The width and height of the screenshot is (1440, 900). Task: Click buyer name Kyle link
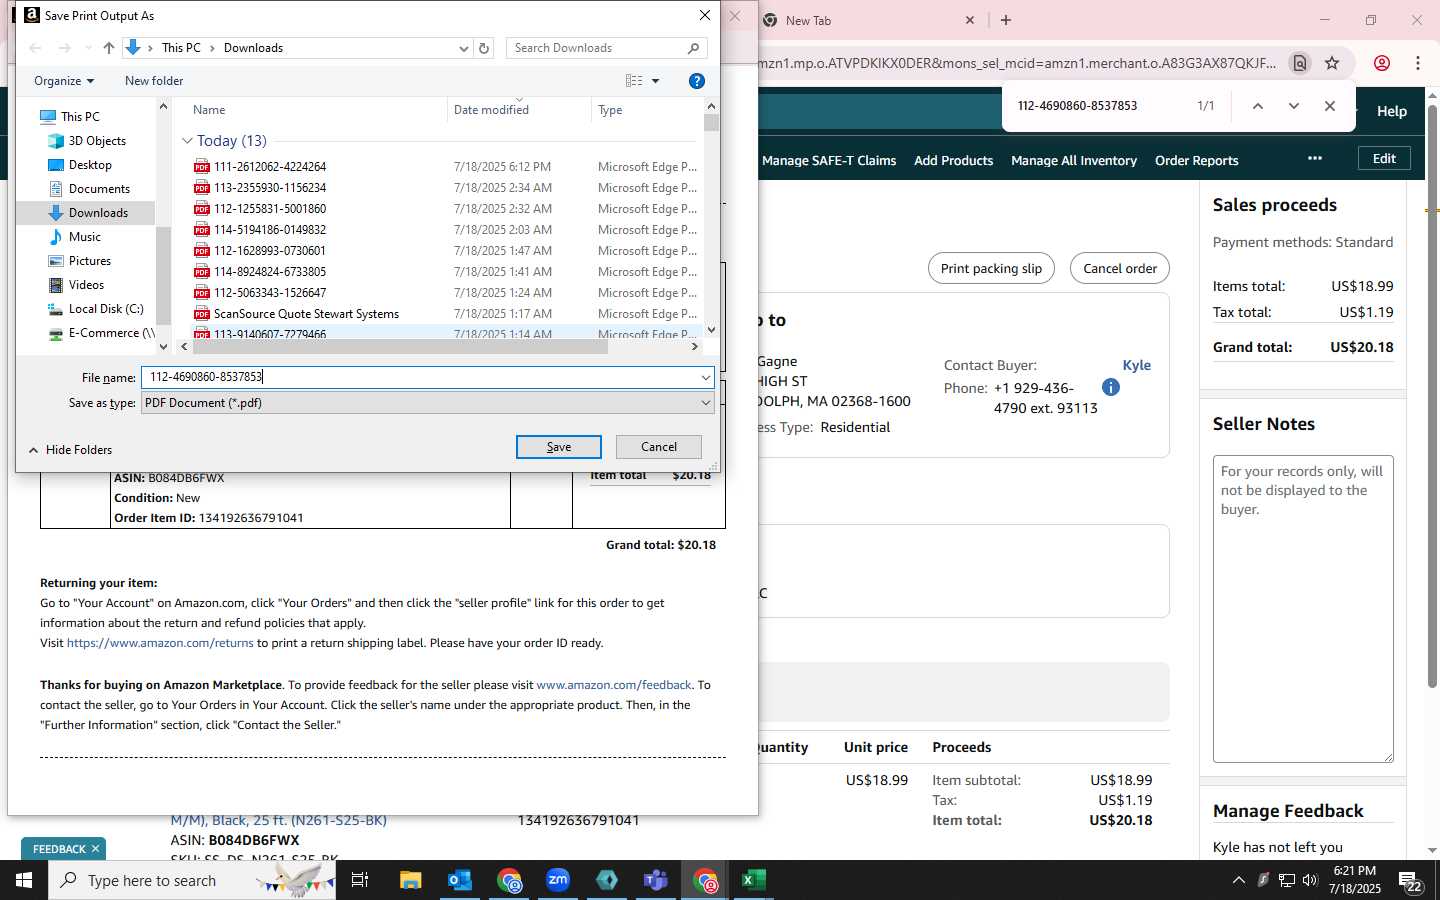(1136, 365)
